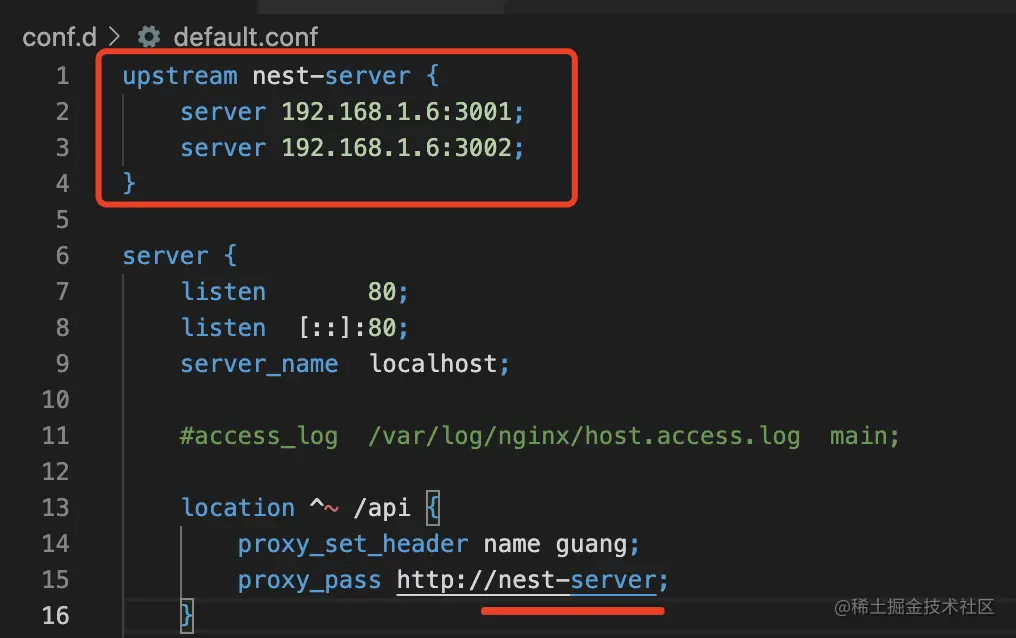Screen dimensions: 1016x638
Task: Click the breadcrumb chevron after conf.d
Action: point(115,36)
